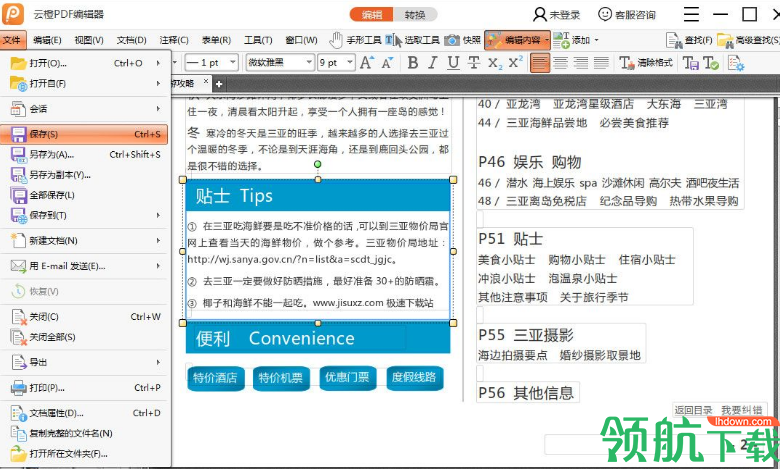Choose Send by E-mail menu item
The width and height of the screenshot is (780, 469).
[85, 266]
